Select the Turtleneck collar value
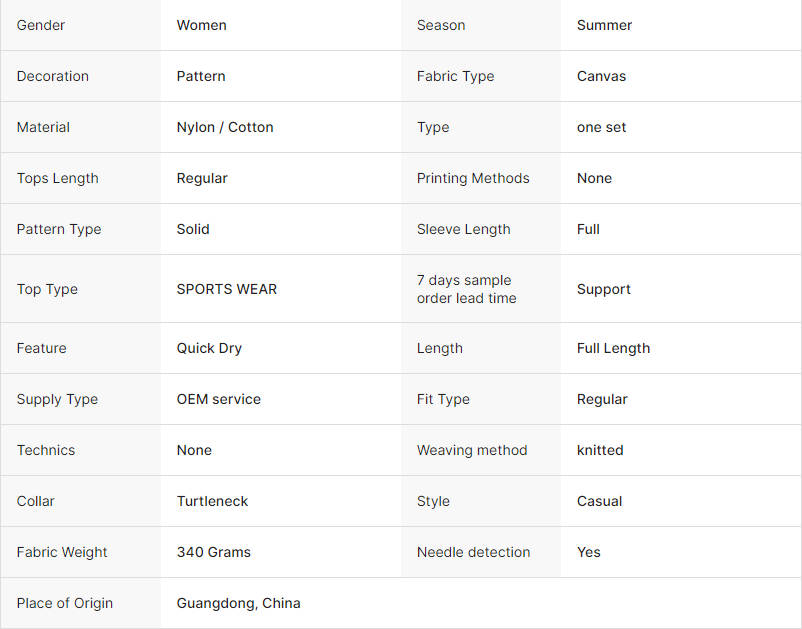802x629 pixels. click(211, 501)
